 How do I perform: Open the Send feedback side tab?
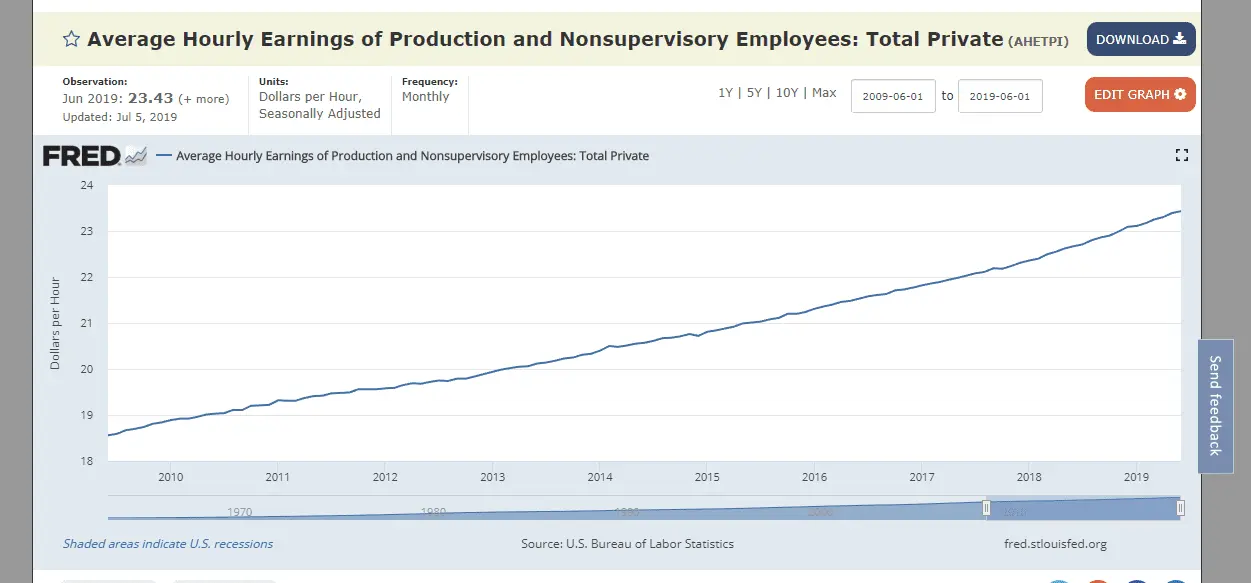tap(1215, 405)
